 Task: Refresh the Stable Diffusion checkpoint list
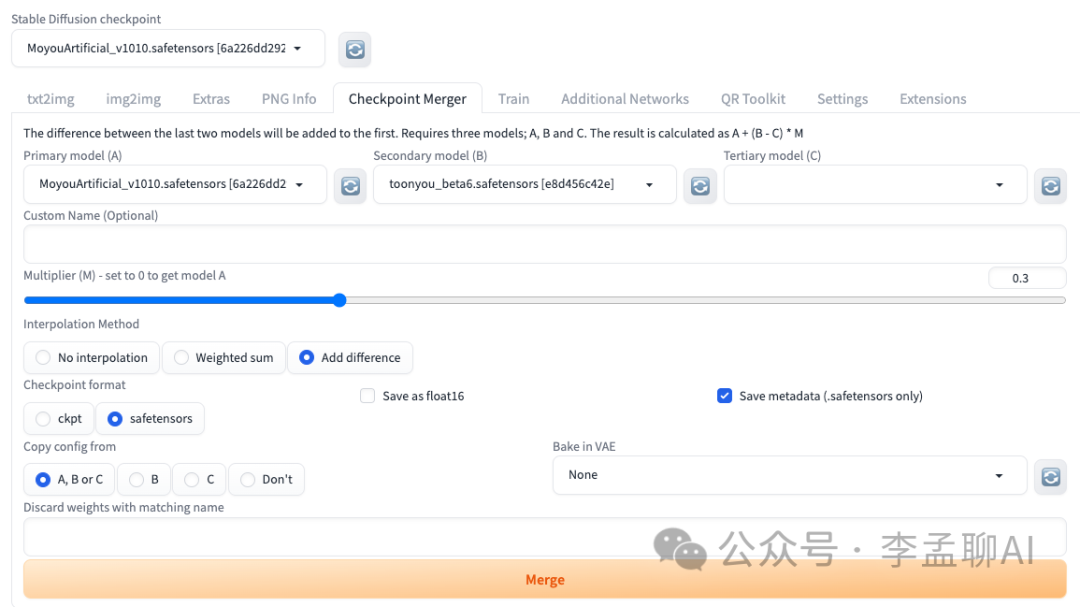(355, 50)
